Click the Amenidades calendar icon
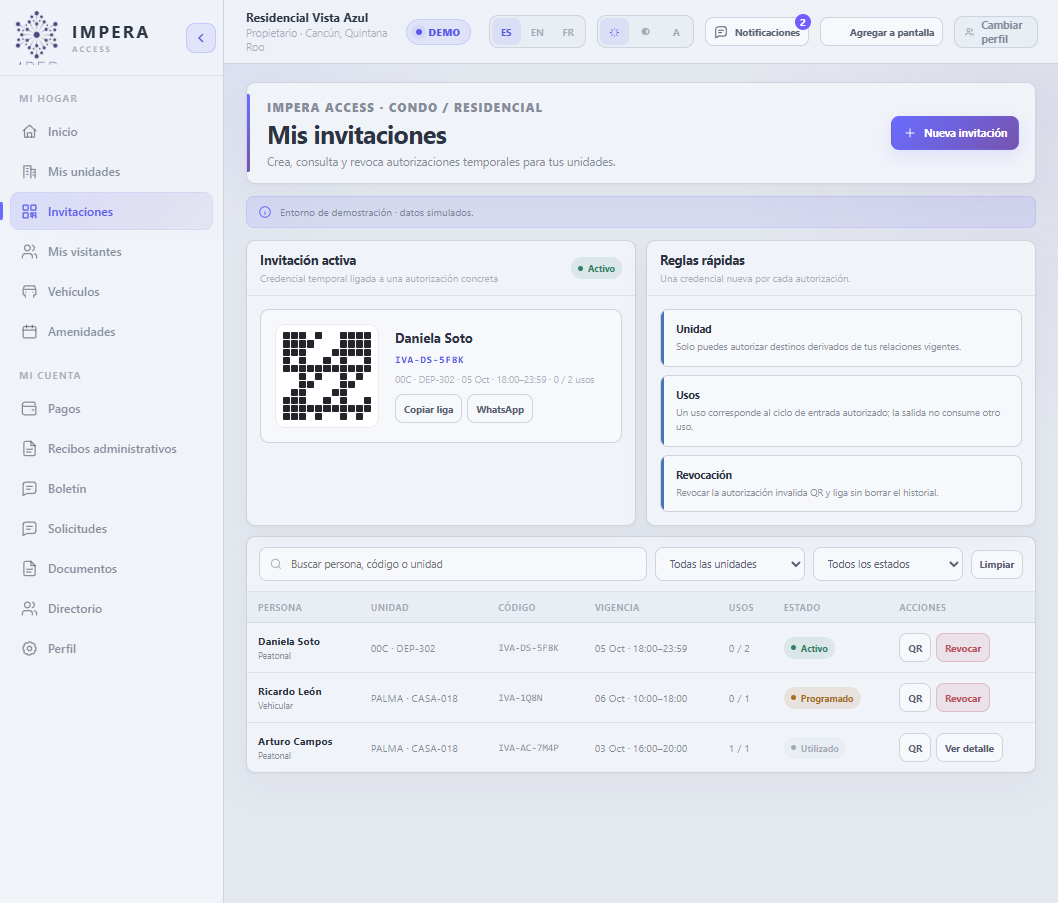 tap(30, 331)
